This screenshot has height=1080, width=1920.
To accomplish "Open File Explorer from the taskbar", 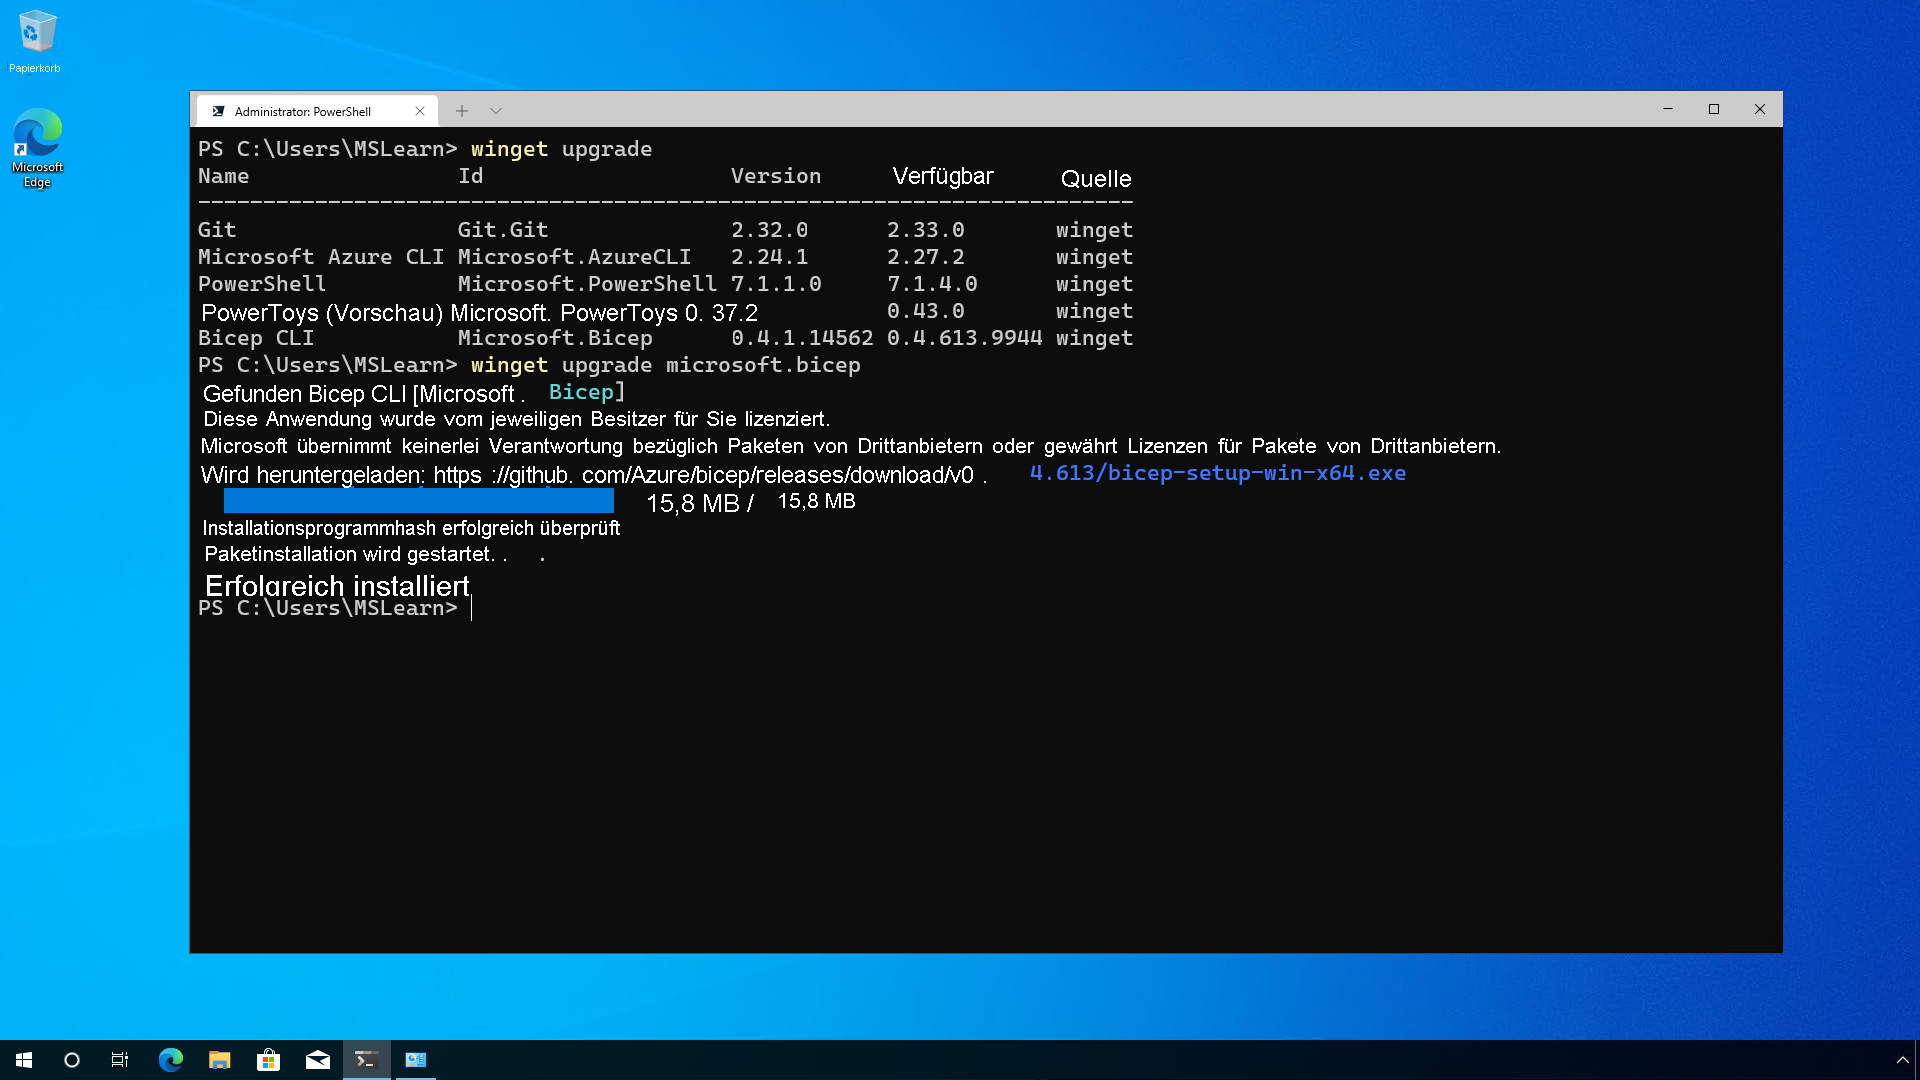I will [x=220, y=1060].
